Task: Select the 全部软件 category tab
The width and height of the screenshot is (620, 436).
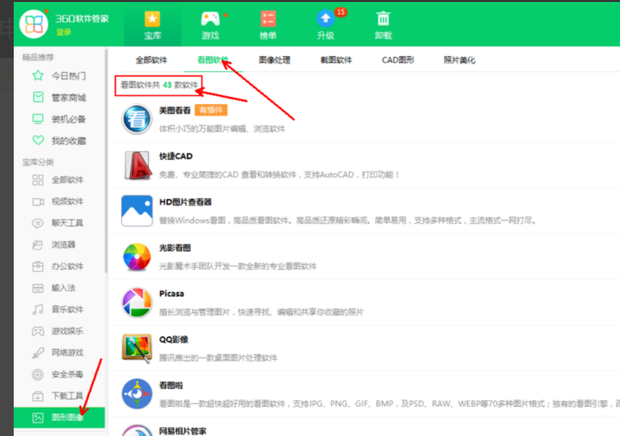Action: (151, 60)
